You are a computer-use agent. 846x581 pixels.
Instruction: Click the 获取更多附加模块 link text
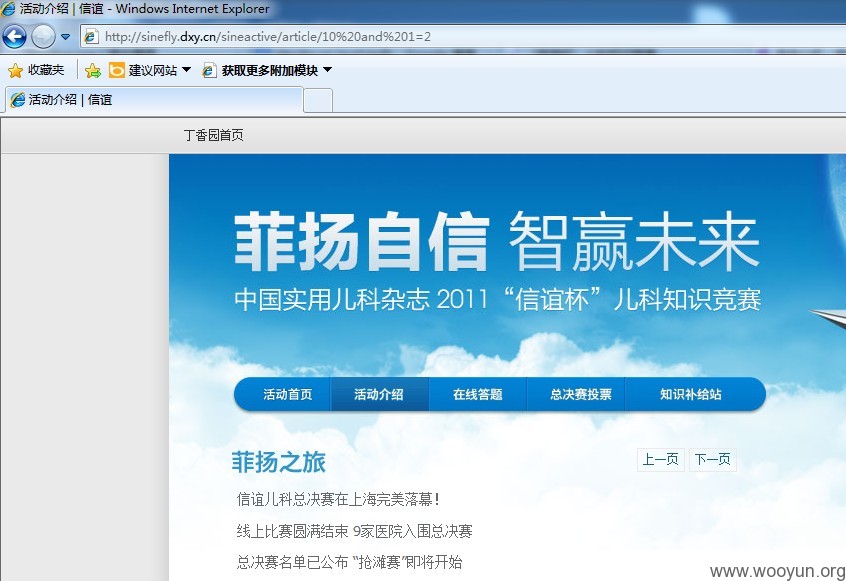(270, 70)
